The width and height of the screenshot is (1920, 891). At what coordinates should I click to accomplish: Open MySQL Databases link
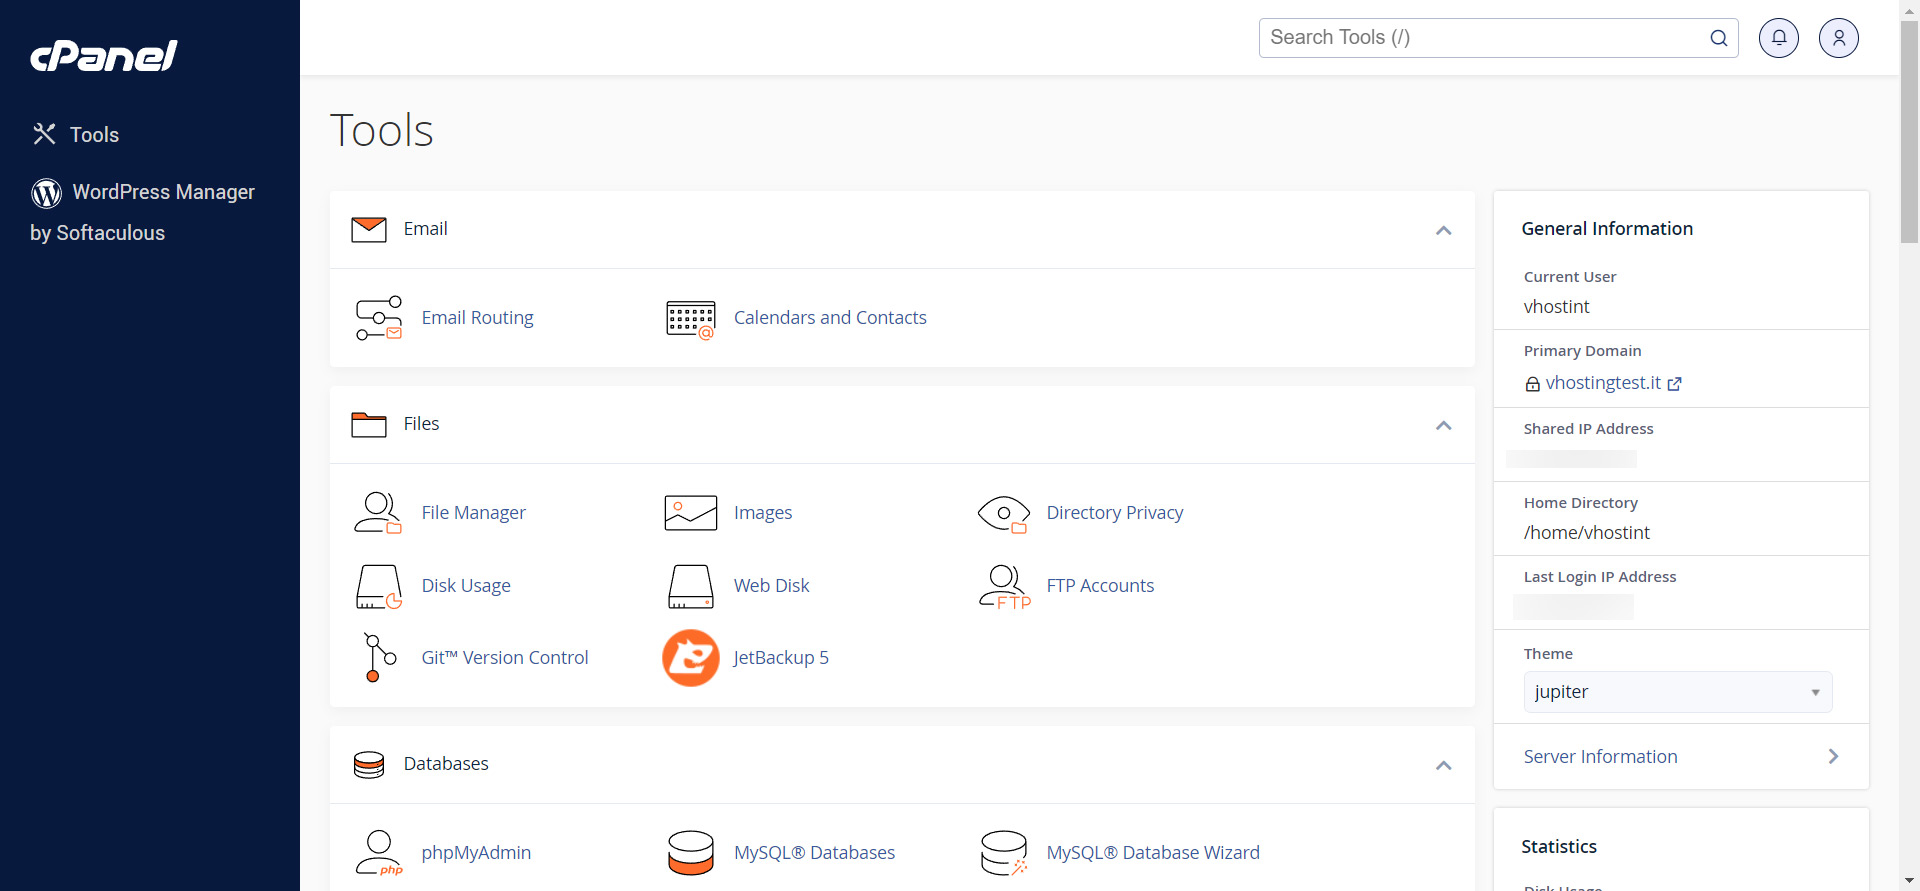pos(814,853)
